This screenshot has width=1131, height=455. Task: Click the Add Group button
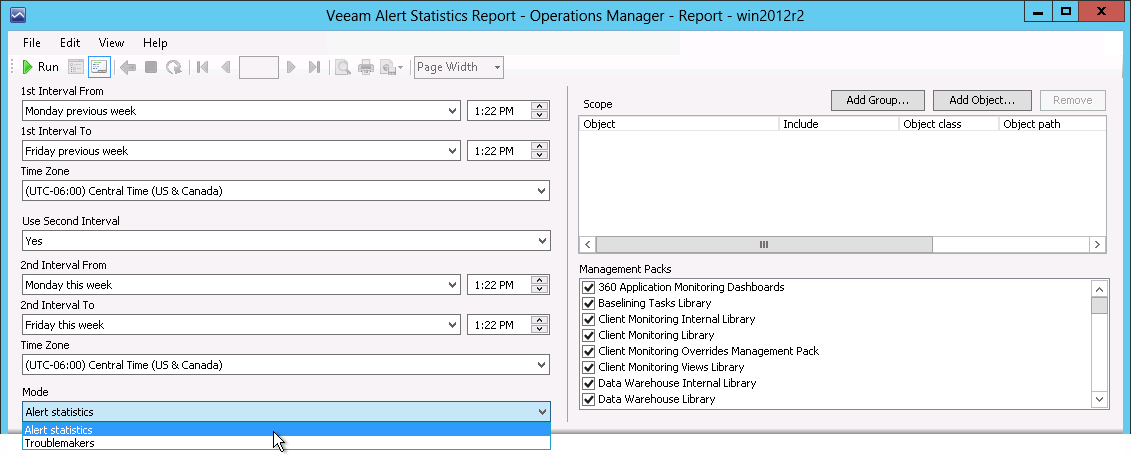(x=879, y=100)
